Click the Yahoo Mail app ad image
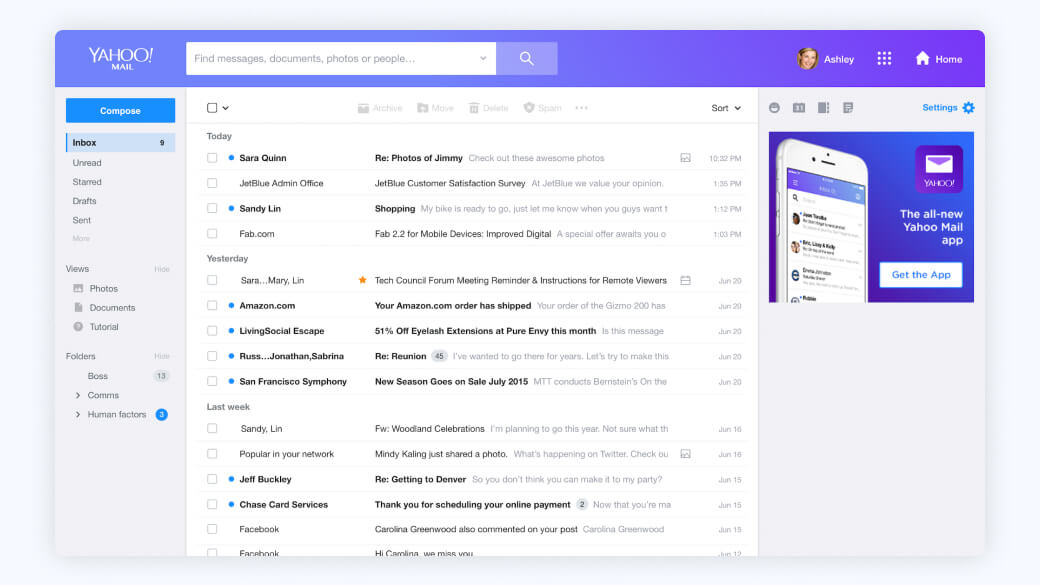The width and height of the screenshot is (1040, 585). coord(871,217)
